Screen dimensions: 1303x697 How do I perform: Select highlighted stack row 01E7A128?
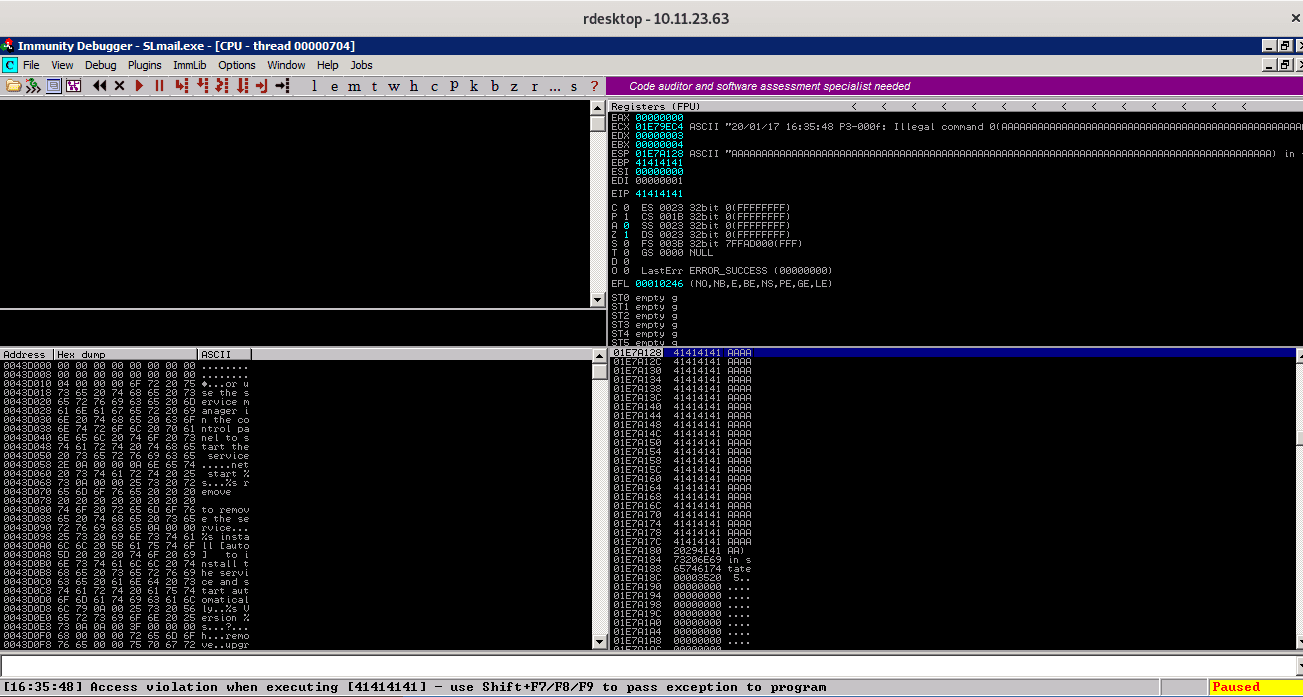pos(953,353)
